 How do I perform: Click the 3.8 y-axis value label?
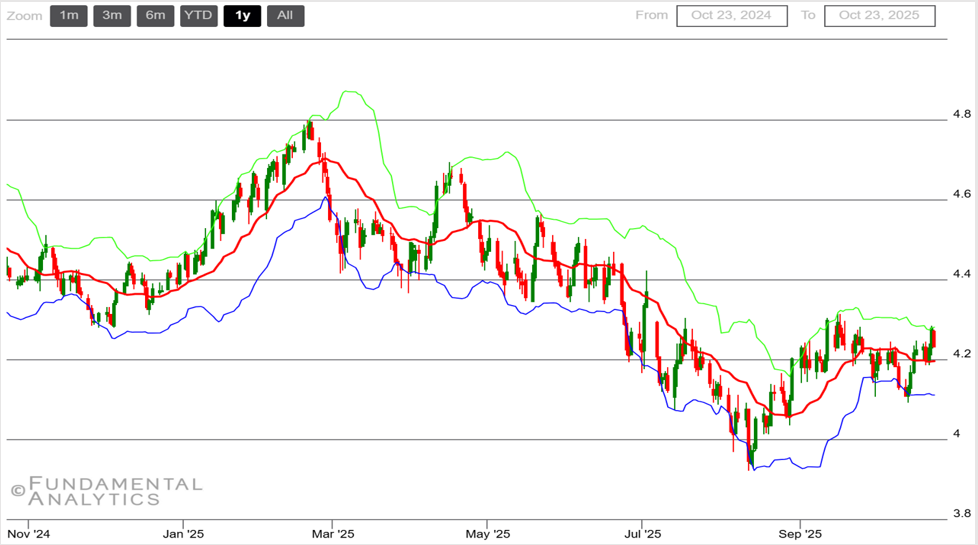[x=962, y=513]
